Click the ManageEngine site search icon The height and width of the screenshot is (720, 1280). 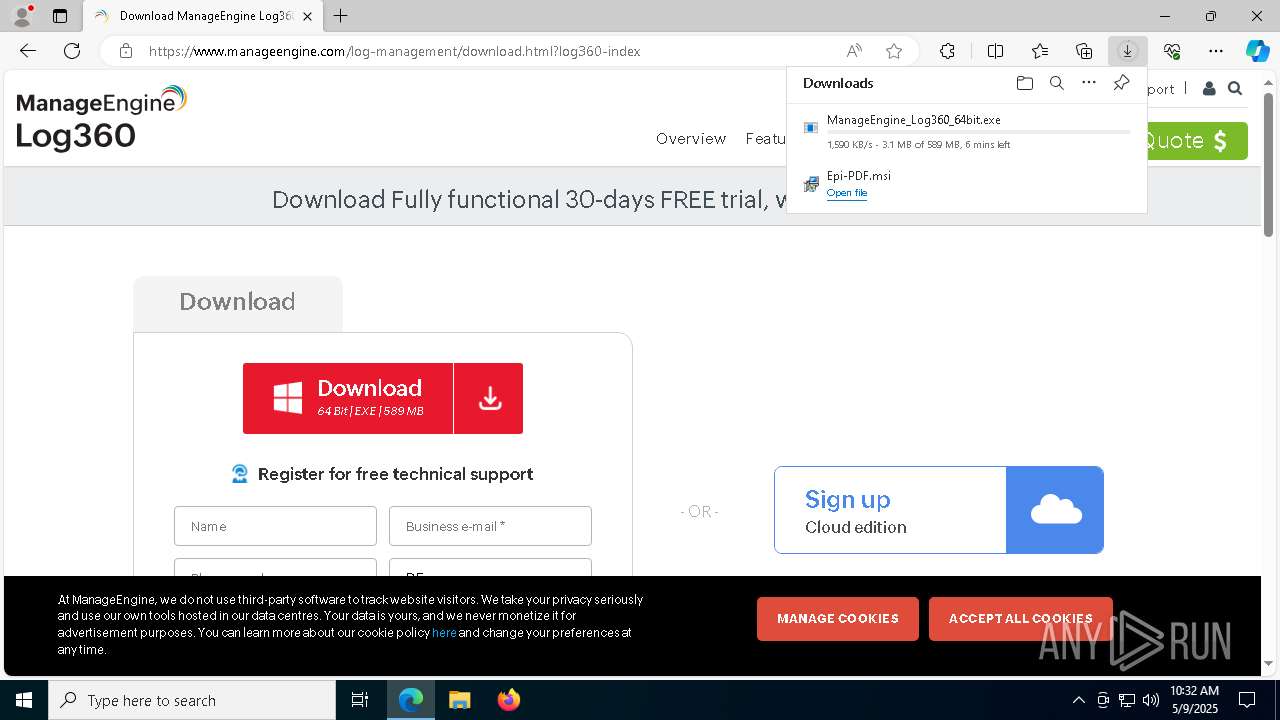point(1235,89)
